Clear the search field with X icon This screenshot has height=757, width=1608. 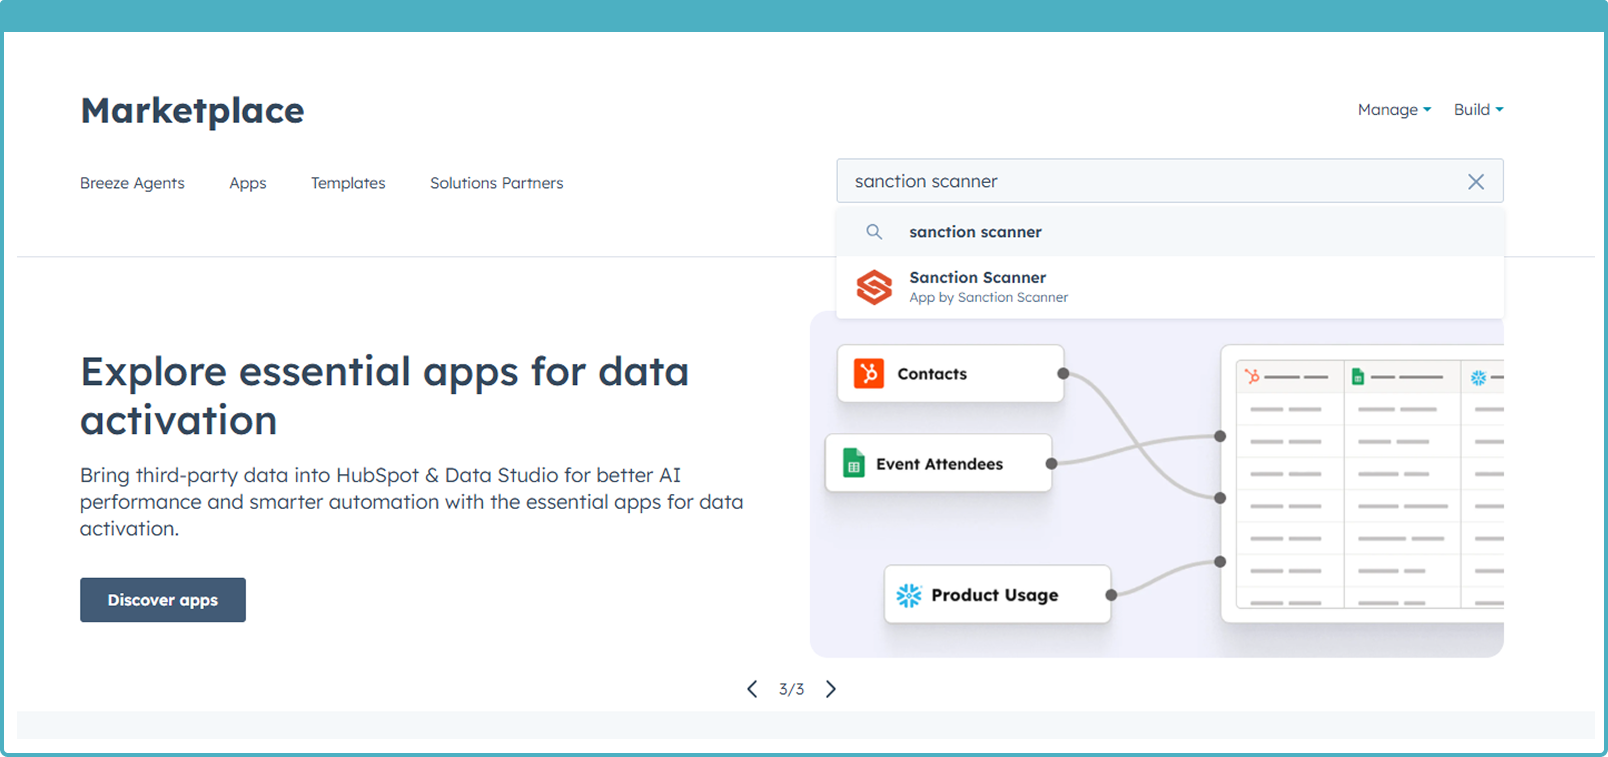[x=1475, y=182]
